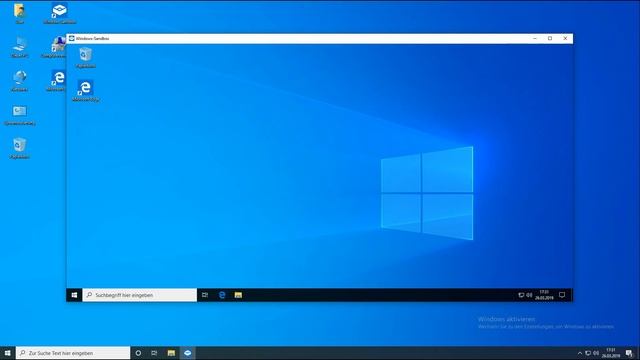This screenshot has height=360, width=640.
Task: Click the host search box 'Zur Suche Text hier eingeben'
Action: point(73,353)
